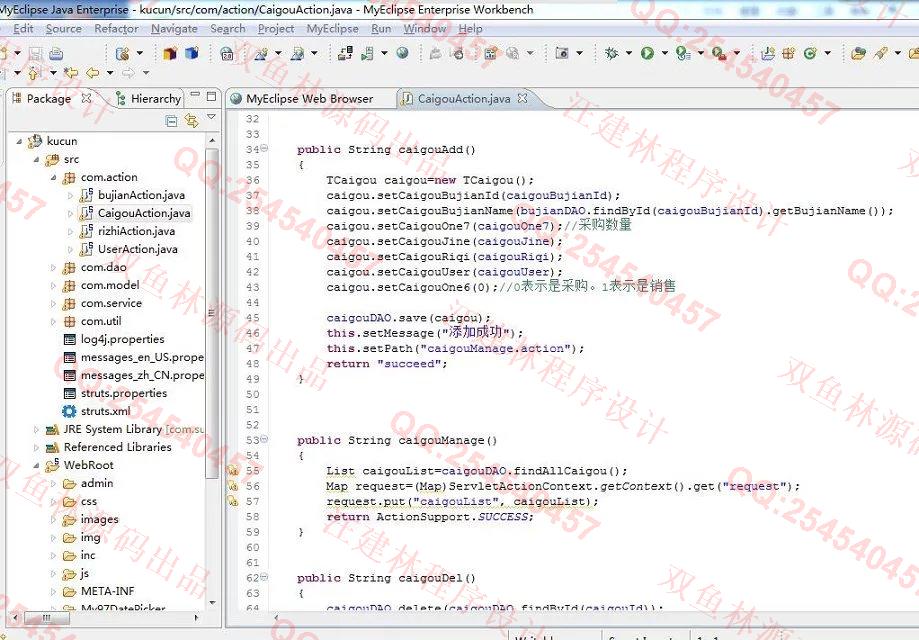This screenshot has height=640, width=919.
Task: Click the camera capture toolbar icon
Action: [x=562, y=53]
